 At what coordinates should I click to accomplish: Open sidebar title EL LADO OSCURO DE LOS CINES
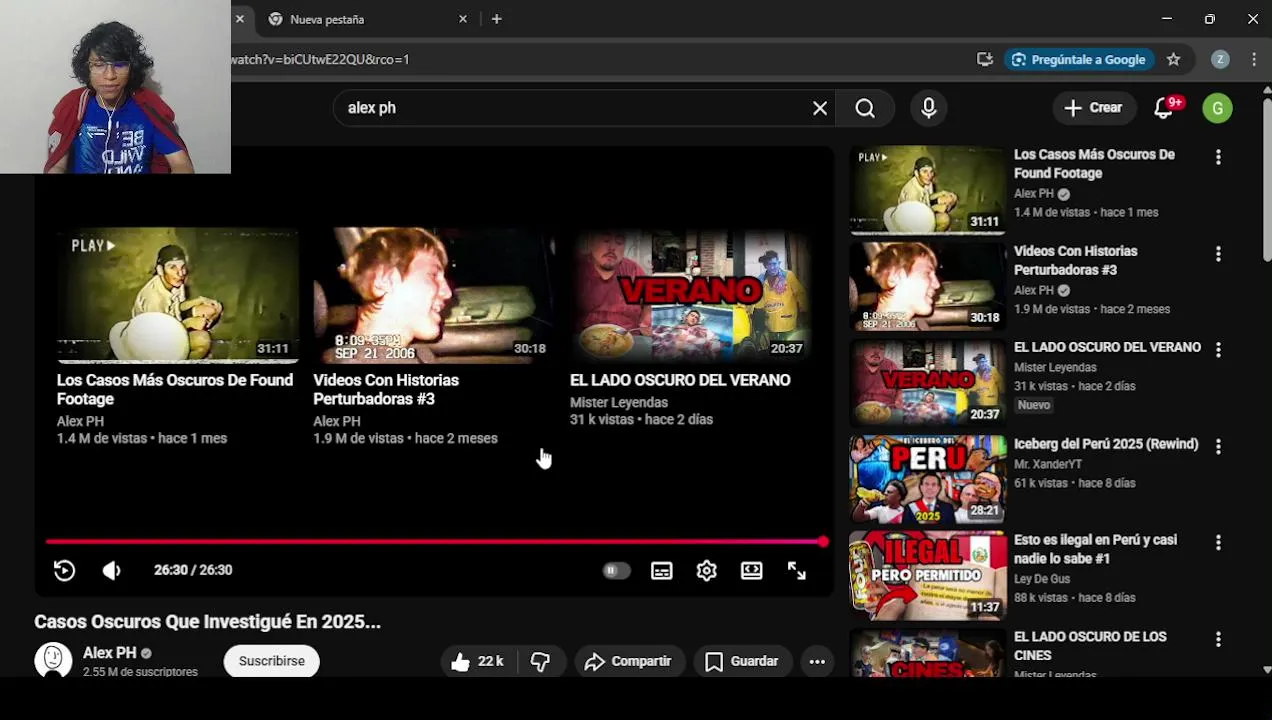tap(1090, 646)
